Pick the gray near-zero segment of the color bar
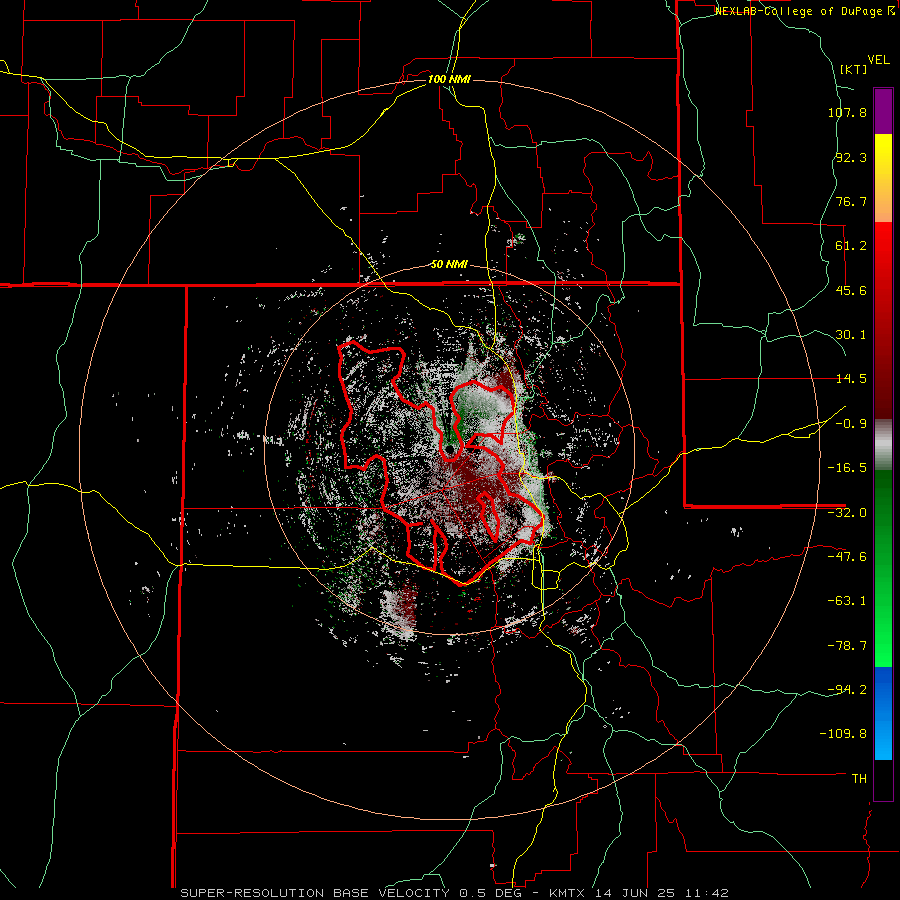This screenshot has width=900, height=900. (x=883, y=444)
